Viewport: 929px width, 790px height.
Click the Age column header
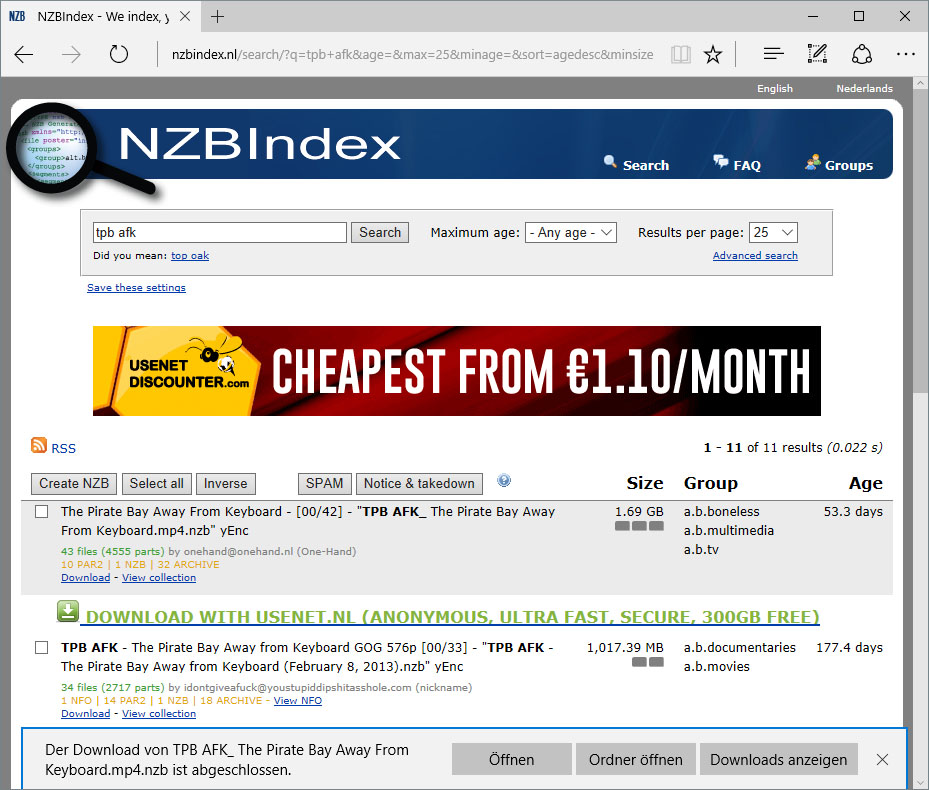point(866,484)
